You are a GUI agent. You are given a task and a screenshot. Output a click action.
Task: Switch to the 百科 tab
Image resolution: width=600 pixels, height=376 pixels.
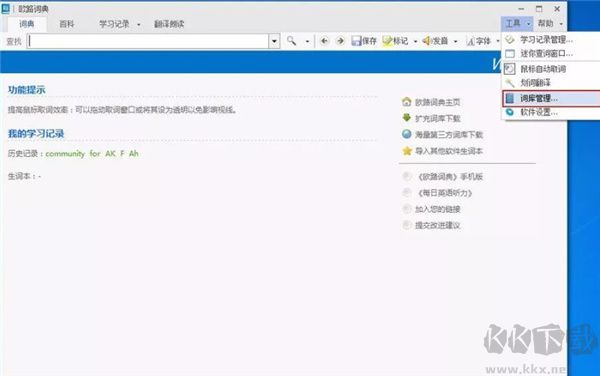point(67,24)
